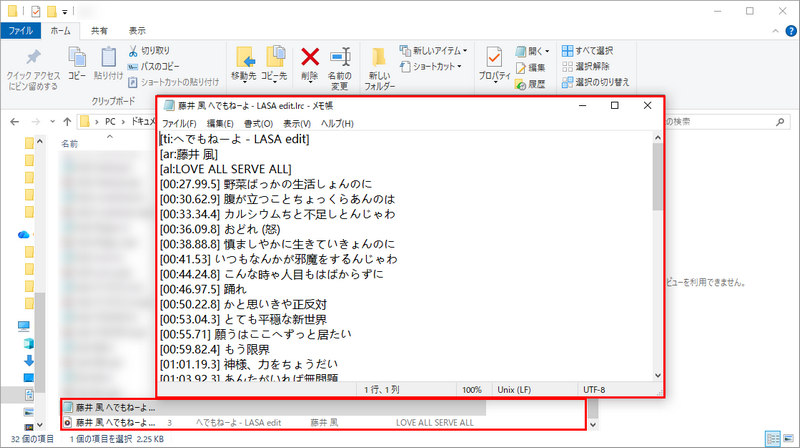The image size is (800, 448).
Task: Open Notepad's Help (ヘルプ(H)) menu
Action: 337,123
